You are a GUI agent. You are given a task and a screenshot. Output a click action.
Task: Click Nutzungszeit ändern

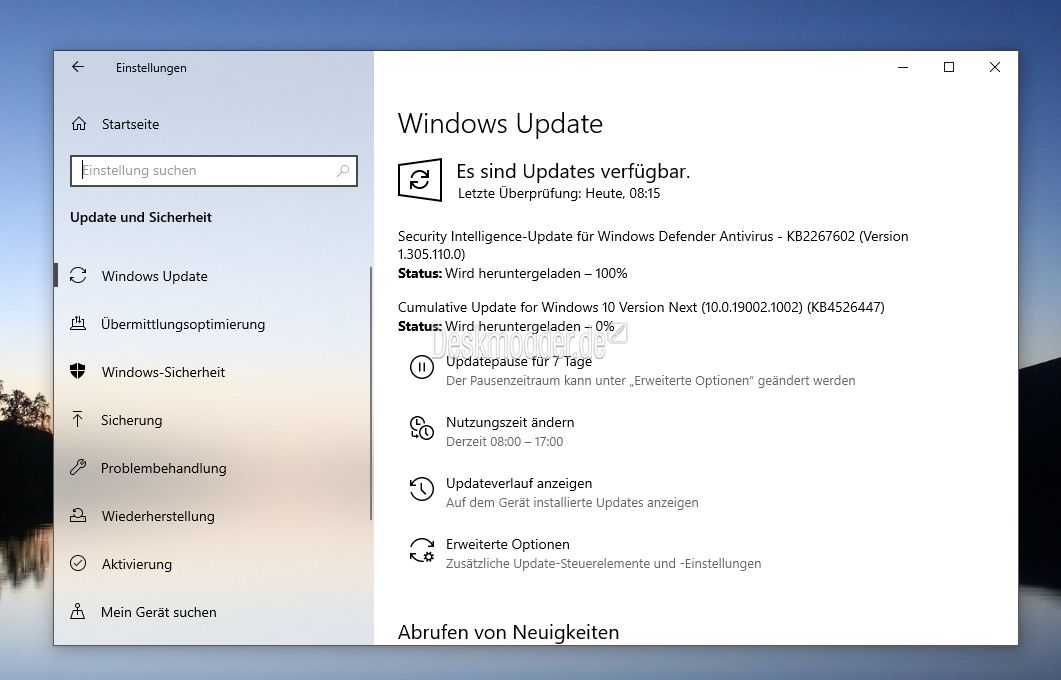510,422
